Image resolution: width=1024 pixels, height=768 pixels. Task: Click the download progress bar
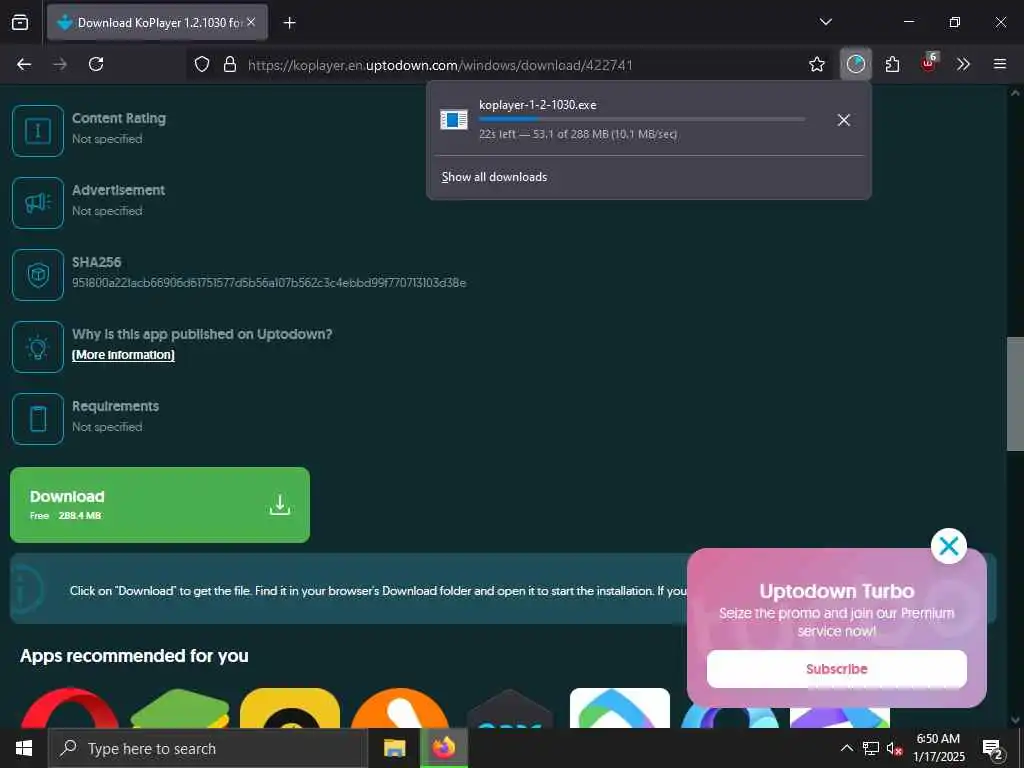[x=642, y=119]
